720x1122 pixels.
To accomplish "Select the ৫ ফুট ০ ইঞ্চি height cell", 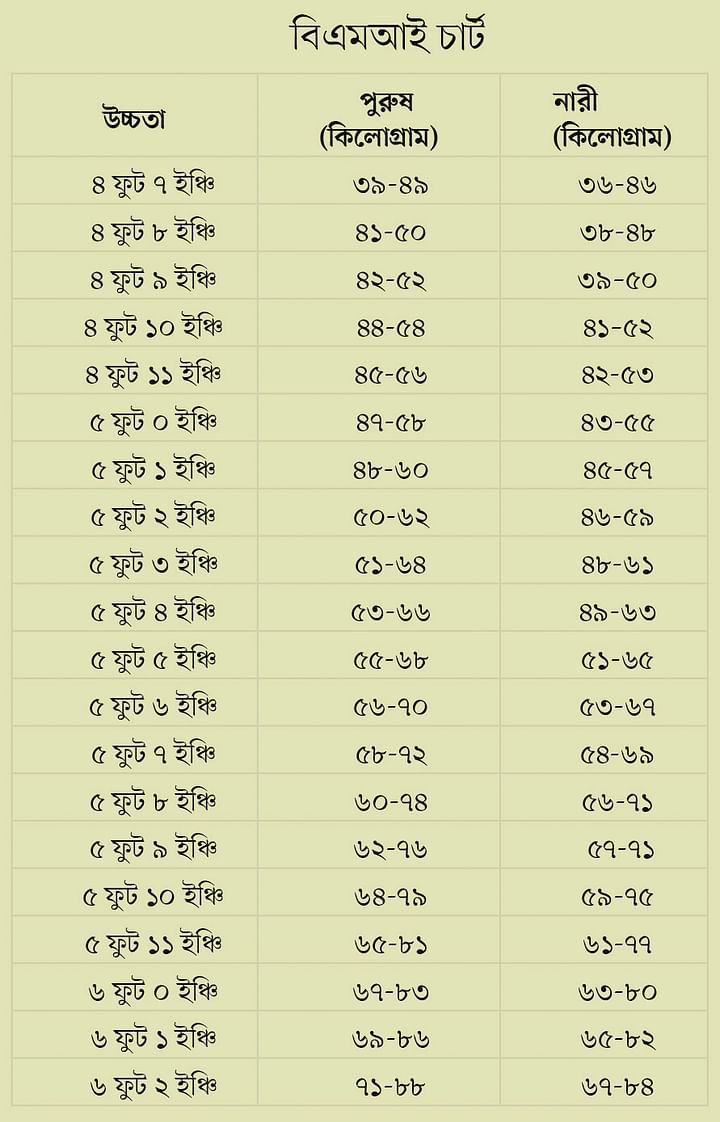I will tap(153, 421).
